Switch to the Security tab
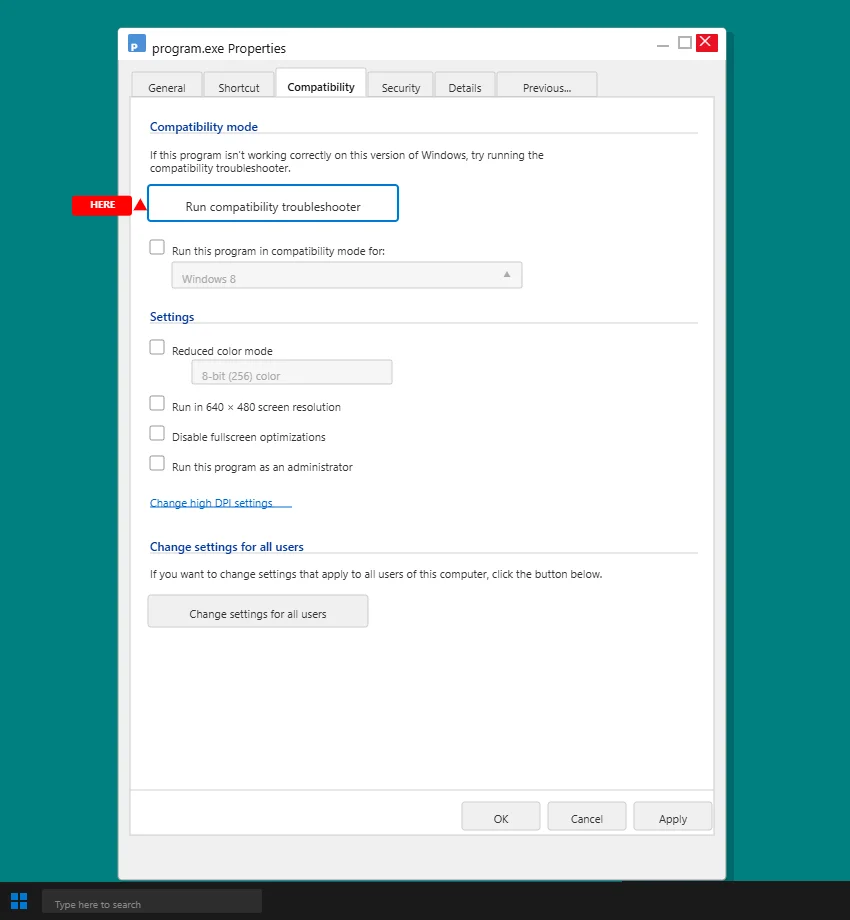Screen dimensions: 850x920 coord(400,87)
